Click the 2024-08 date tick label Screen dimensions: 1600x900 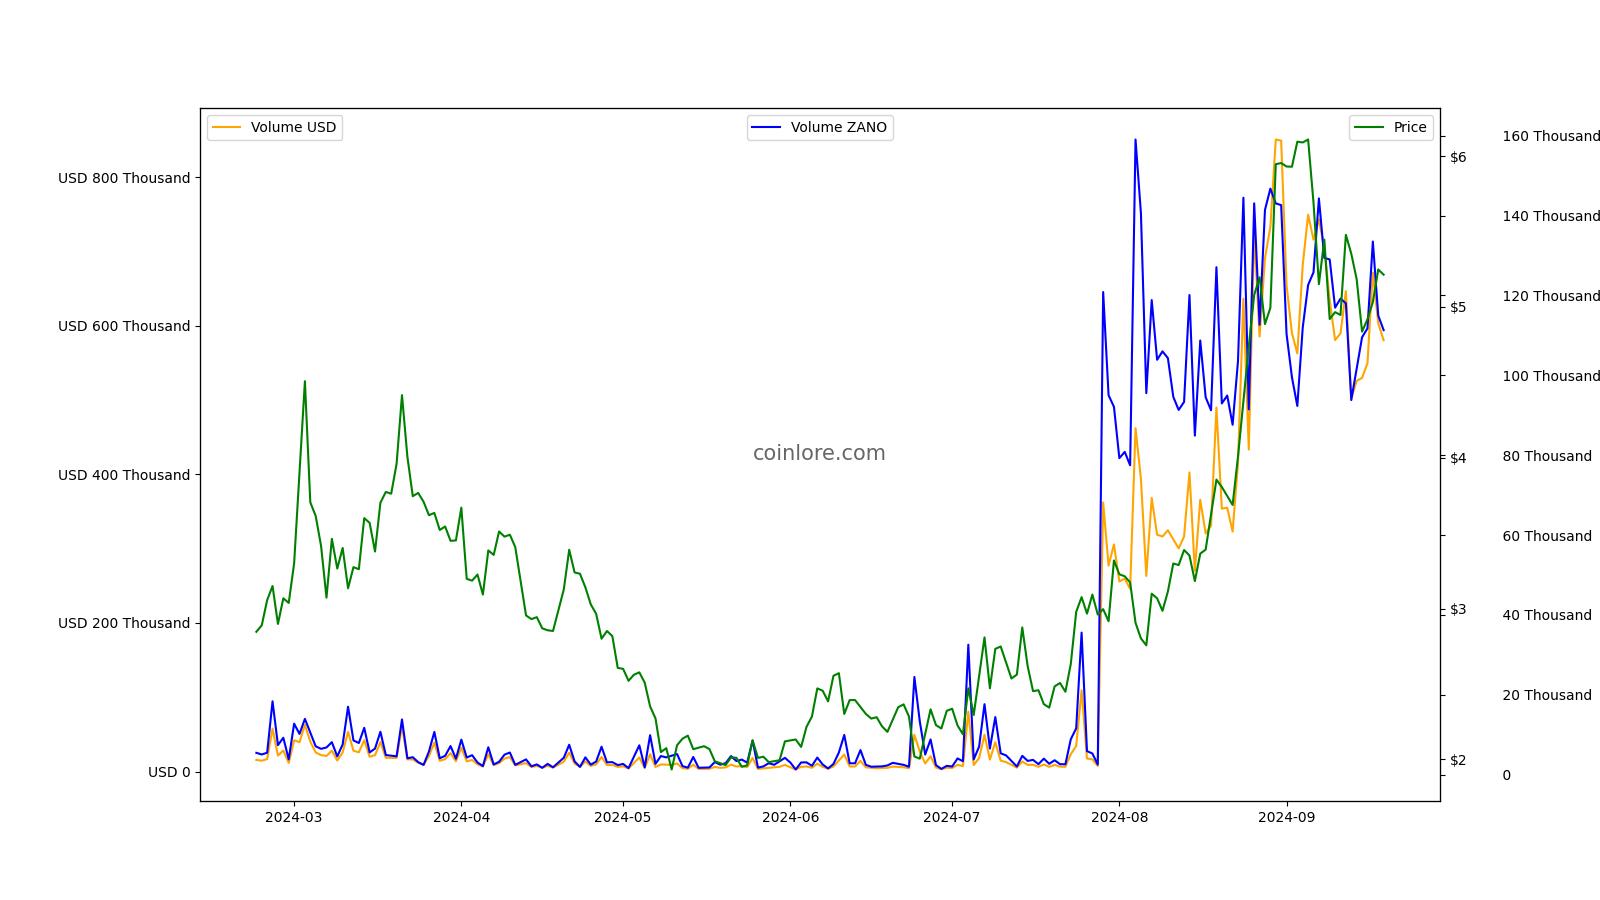pos(1119,817)
